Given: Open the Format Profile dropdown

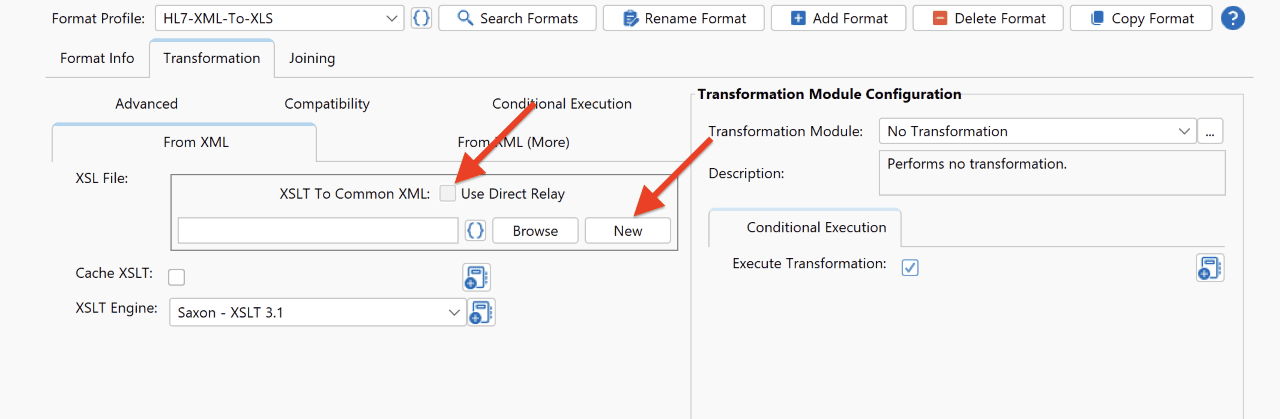Looking at the screenshot, I should click(x=279, y=18).
